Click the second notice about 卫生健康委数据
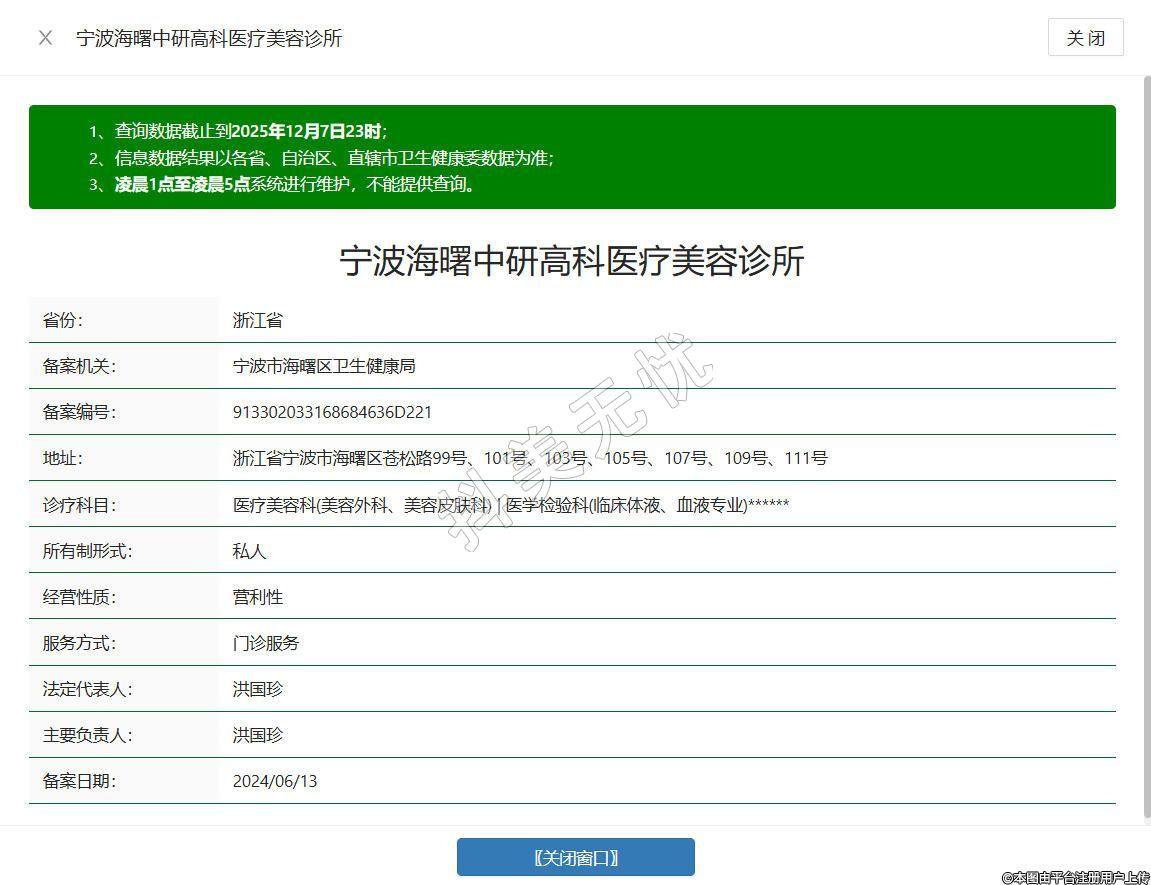Screen dimensions: 1151x885 (x=320, y=158)
